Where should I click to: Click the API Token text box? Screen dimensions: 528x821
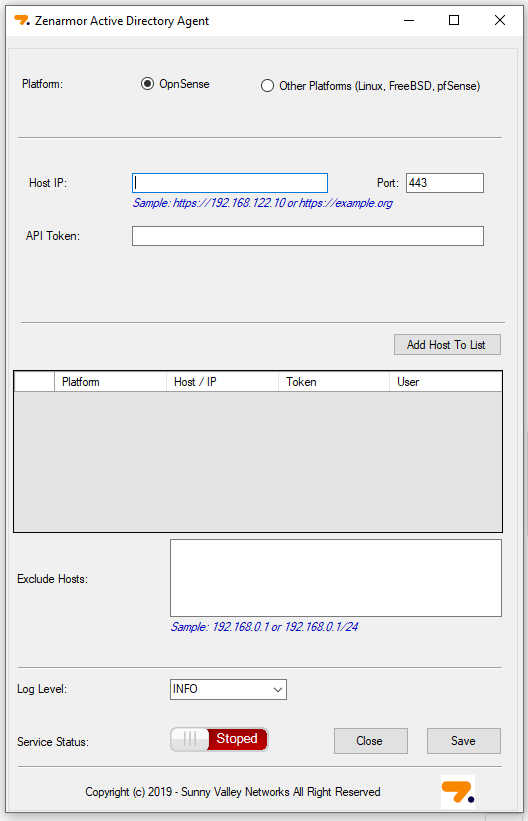click(x=307, y=236)
